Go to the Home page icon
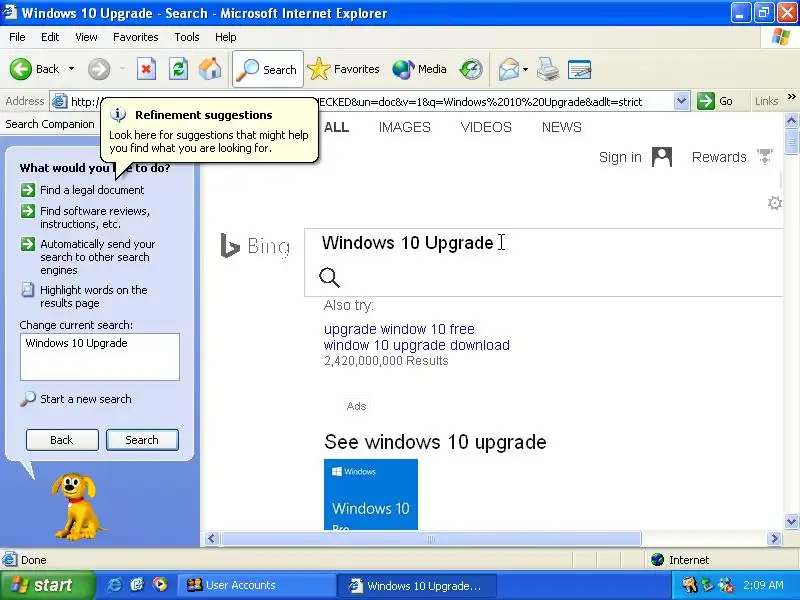Screen dimensions: 800x600 [210, 69]
